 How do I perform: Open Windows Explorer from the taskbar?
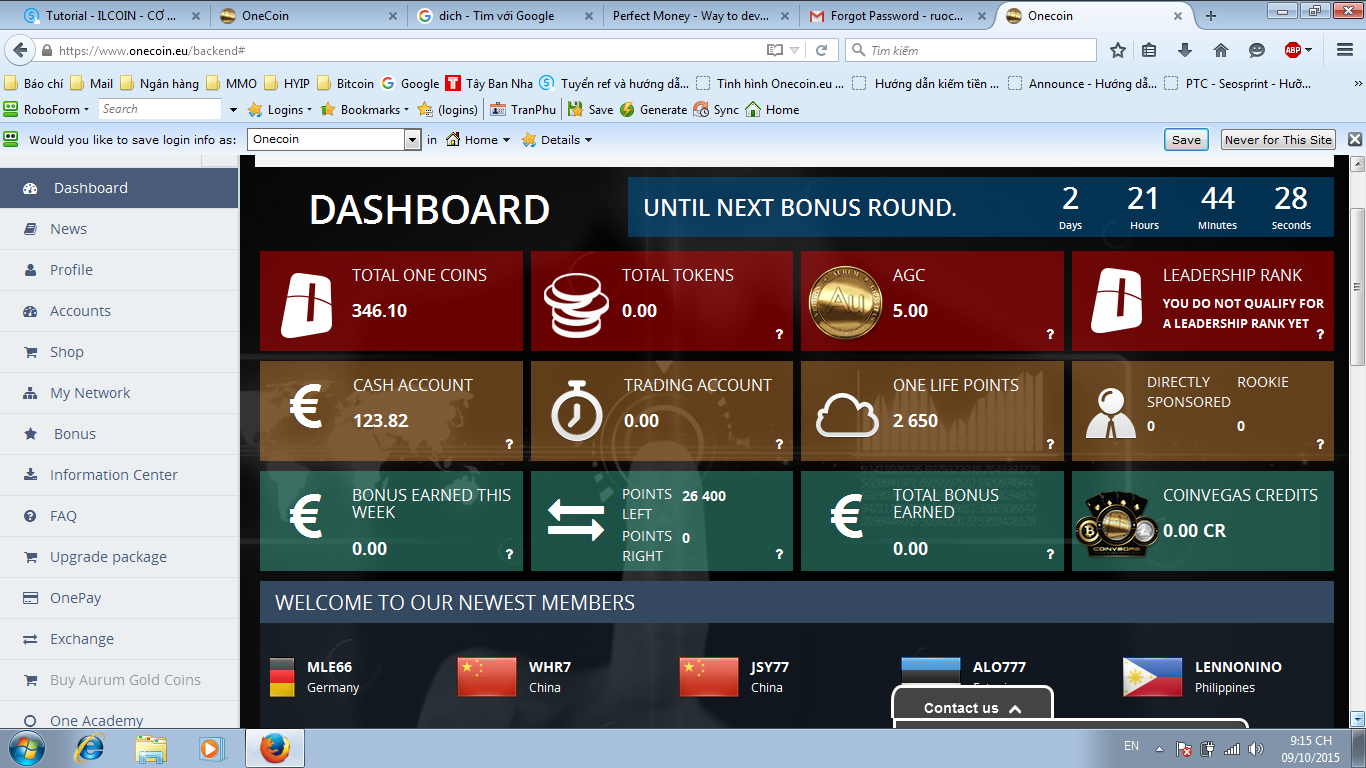[151, 748]
